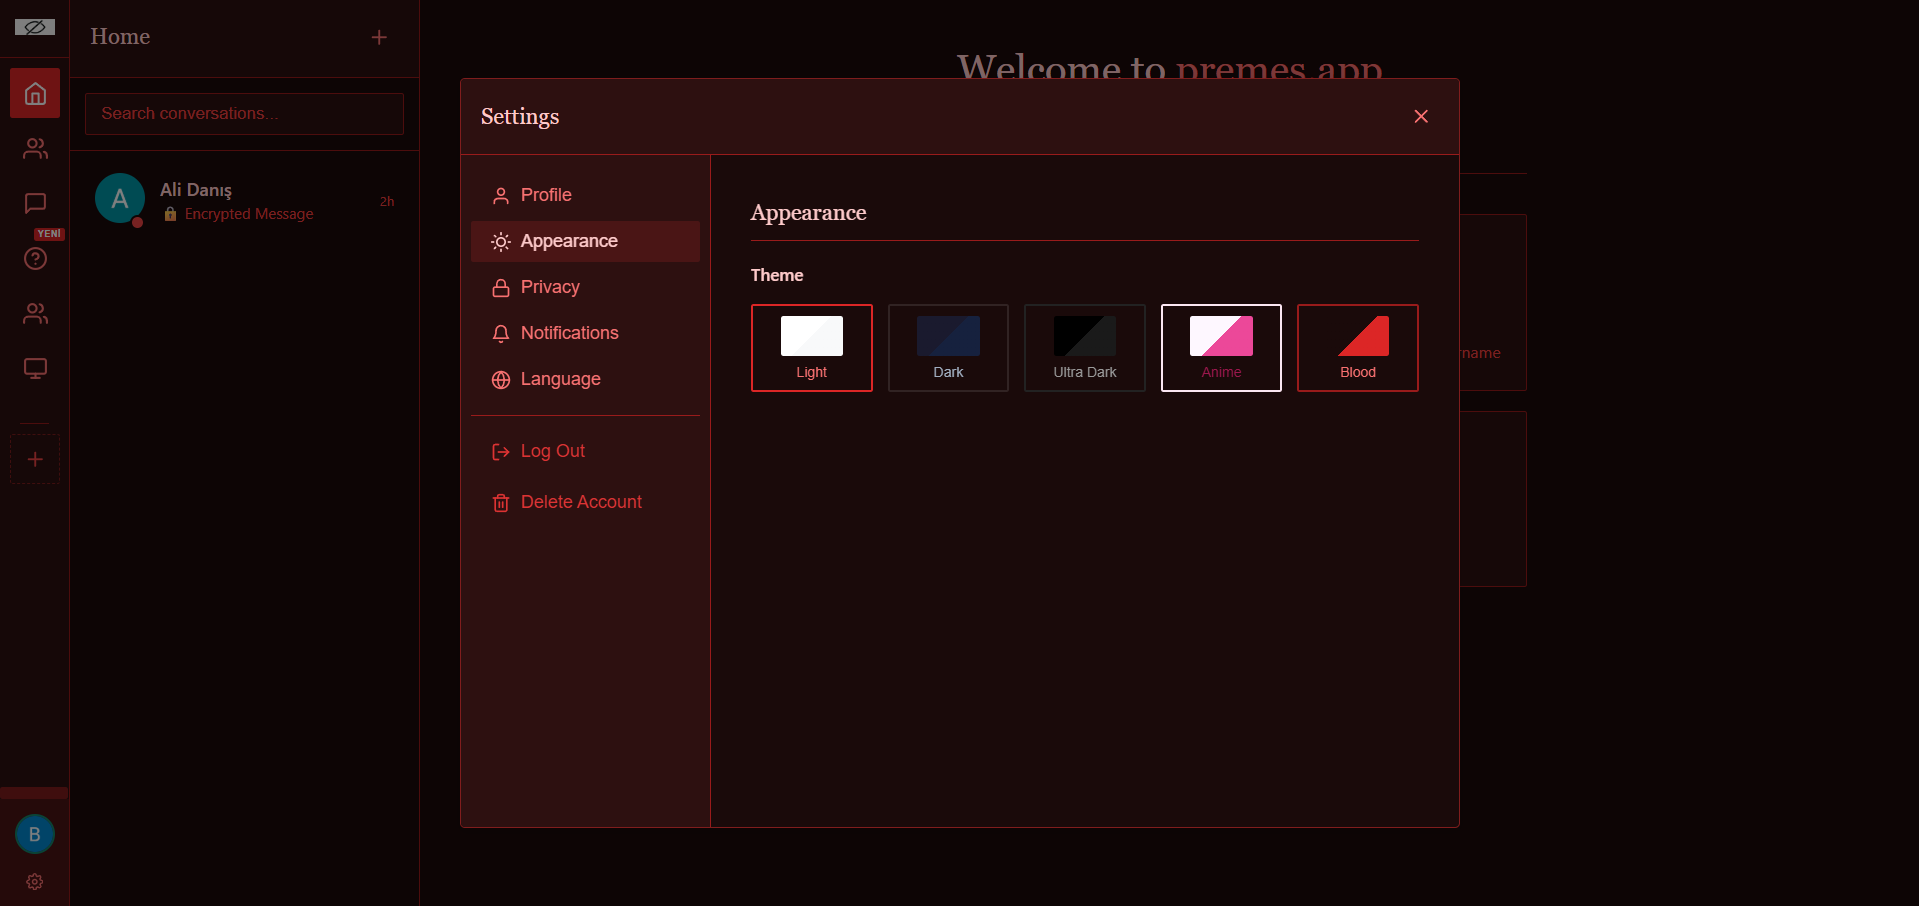Select the contacts people icon

click(x=34, y=149)
